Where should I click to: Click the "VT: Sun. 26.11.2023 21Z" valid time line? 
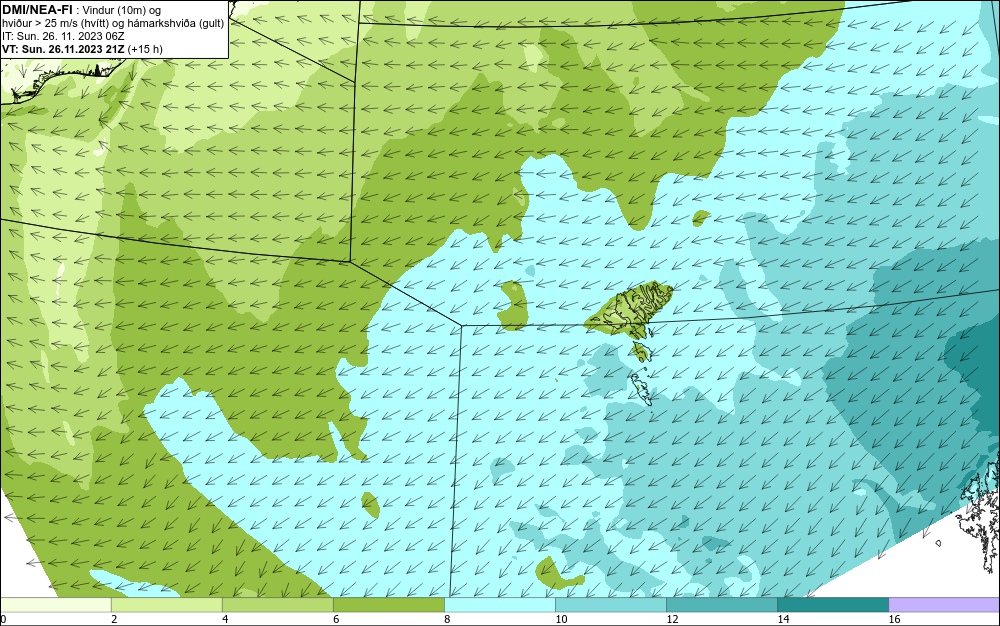tap(82, 48)
